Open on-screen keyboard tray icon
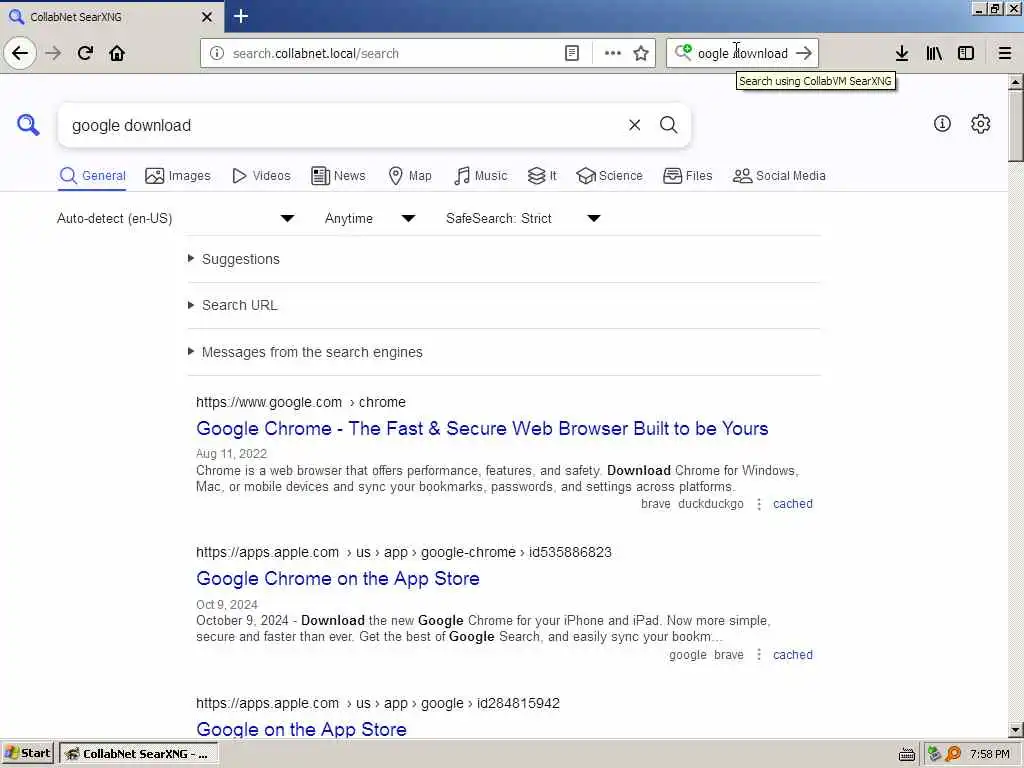This screenshot has height=768, width=1024. (906, 755)
